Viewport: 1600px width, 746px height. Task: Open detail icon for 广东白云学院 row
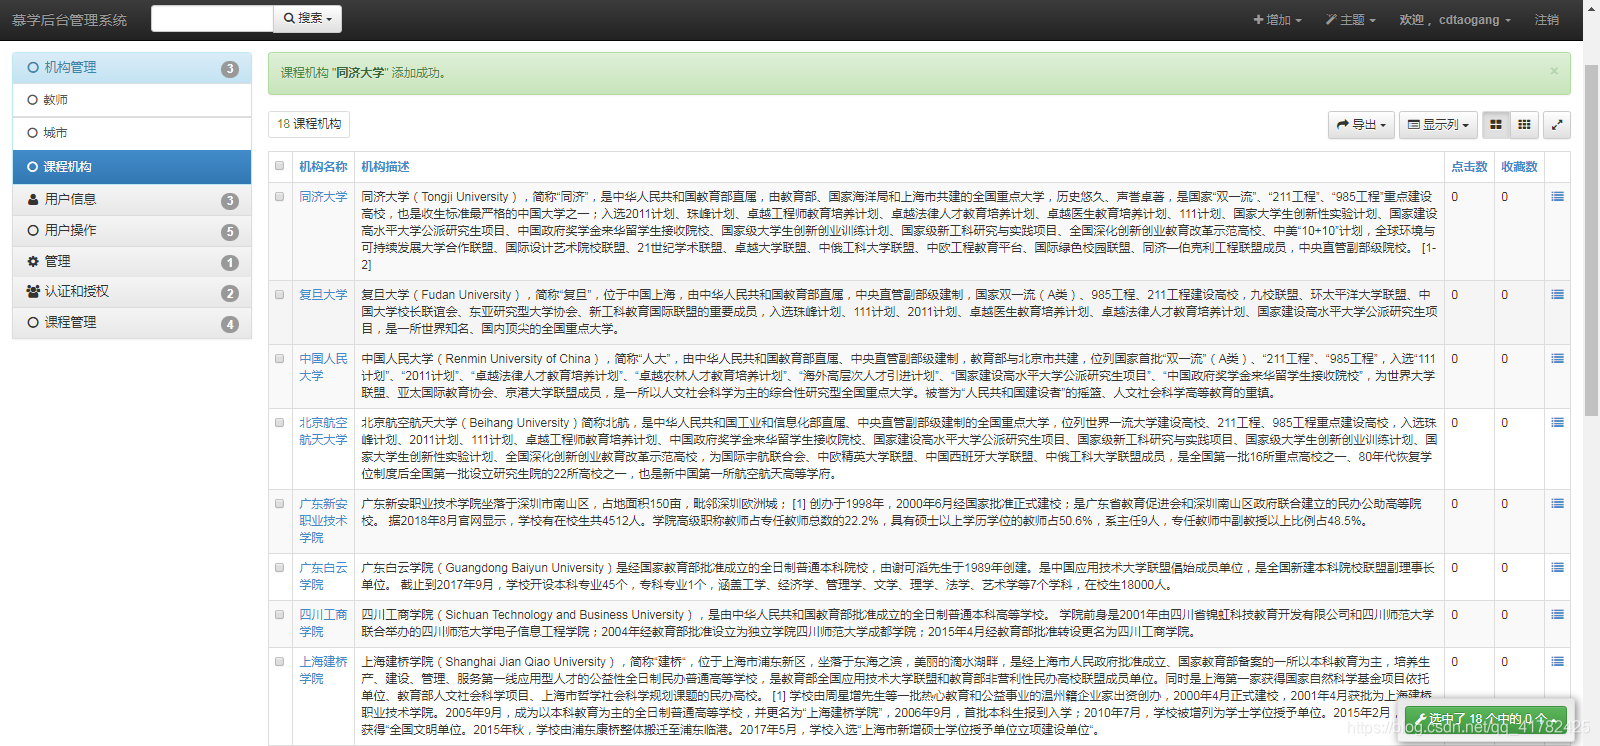(1557, 568)
